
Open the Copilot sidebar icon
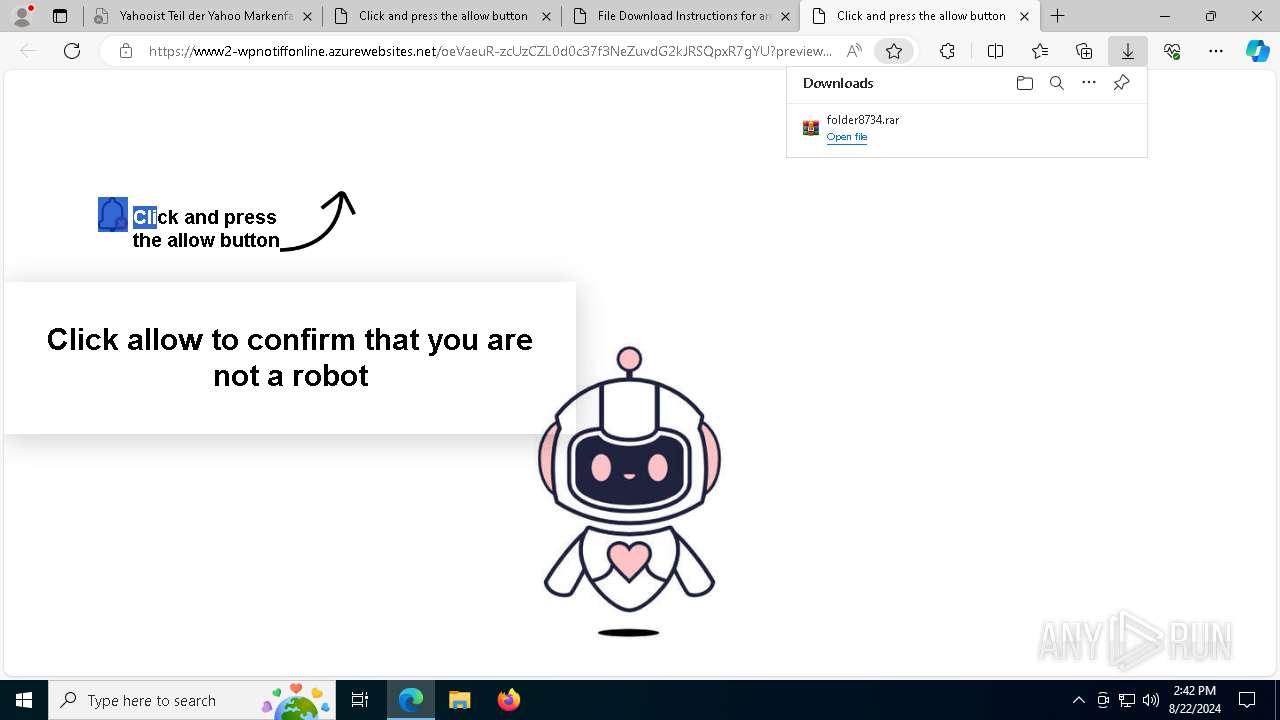(1258, 51)
